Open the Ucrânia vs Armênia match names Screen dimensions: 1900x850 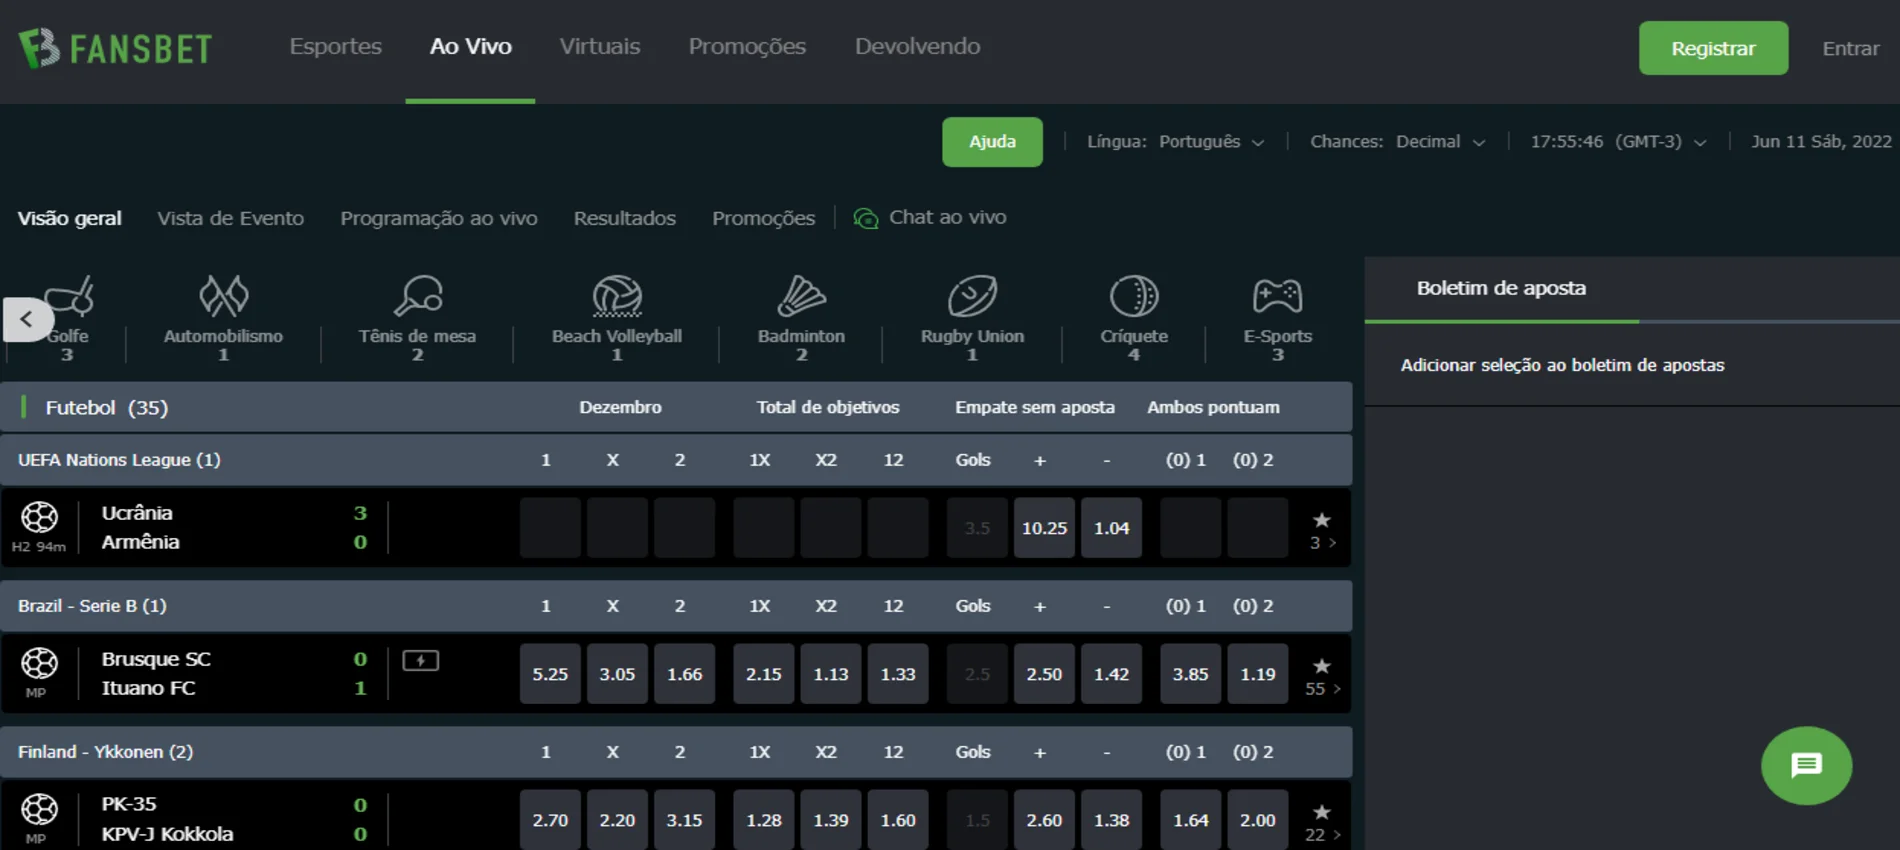140,527
